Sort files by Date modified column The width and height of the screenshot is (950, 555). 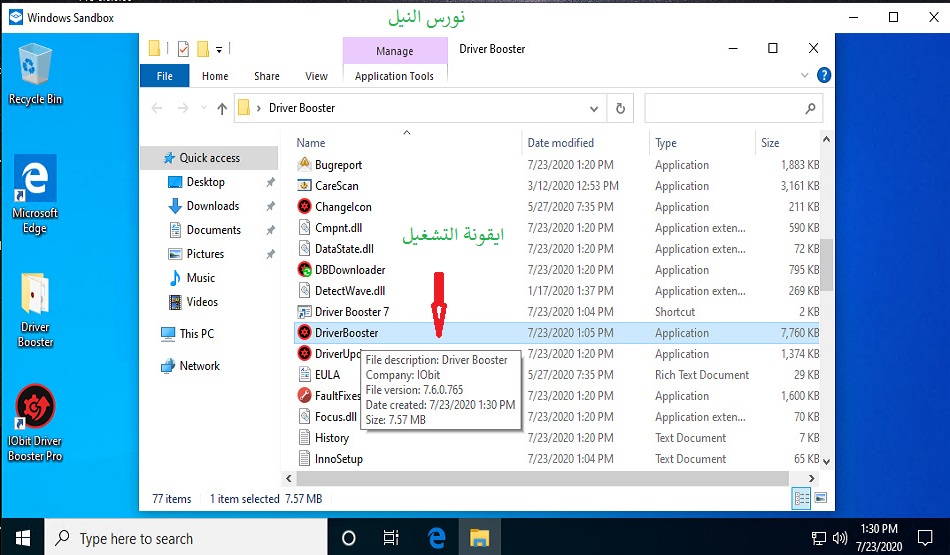[x=560, y=143]
